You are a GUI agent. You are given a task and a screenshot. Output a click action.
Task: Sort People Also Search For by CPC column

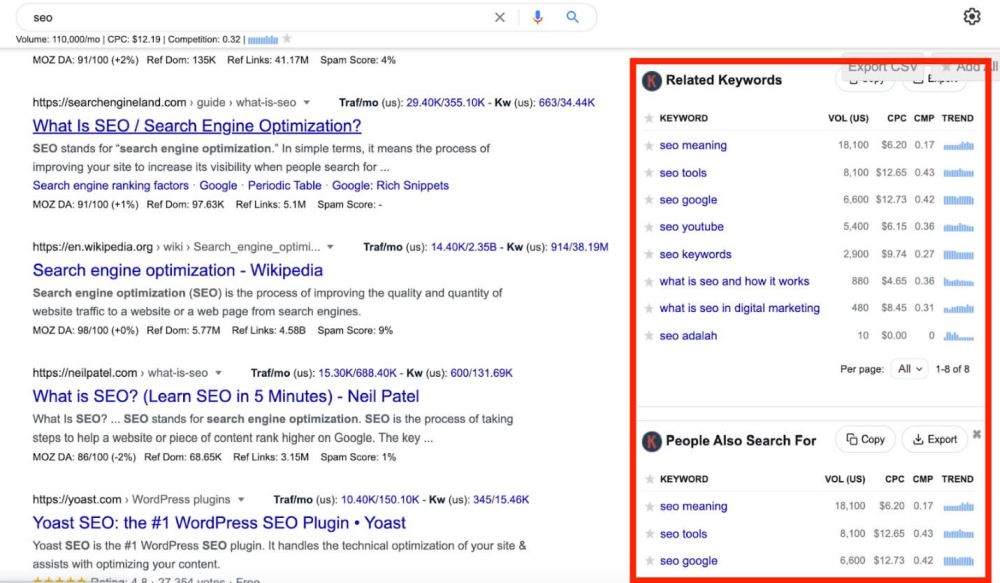pyautogui.click(x=896, y=479)
